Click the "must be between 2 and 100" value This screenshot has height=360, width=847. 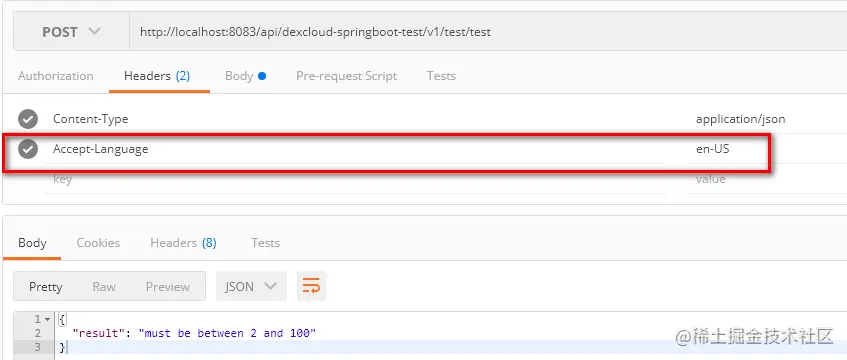227,333
